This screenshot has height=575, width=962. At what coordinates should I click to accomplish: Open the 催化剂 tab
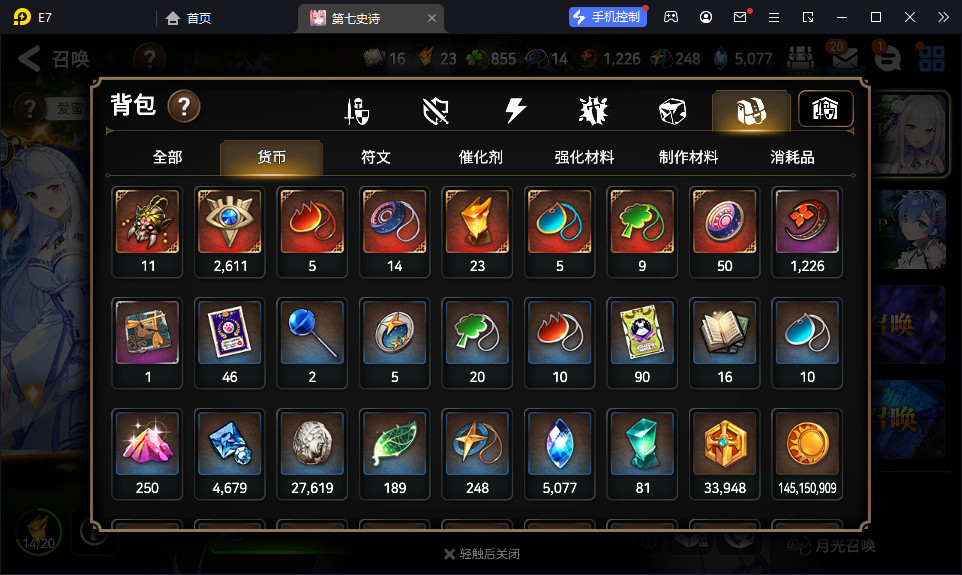[x=480, y=158]
